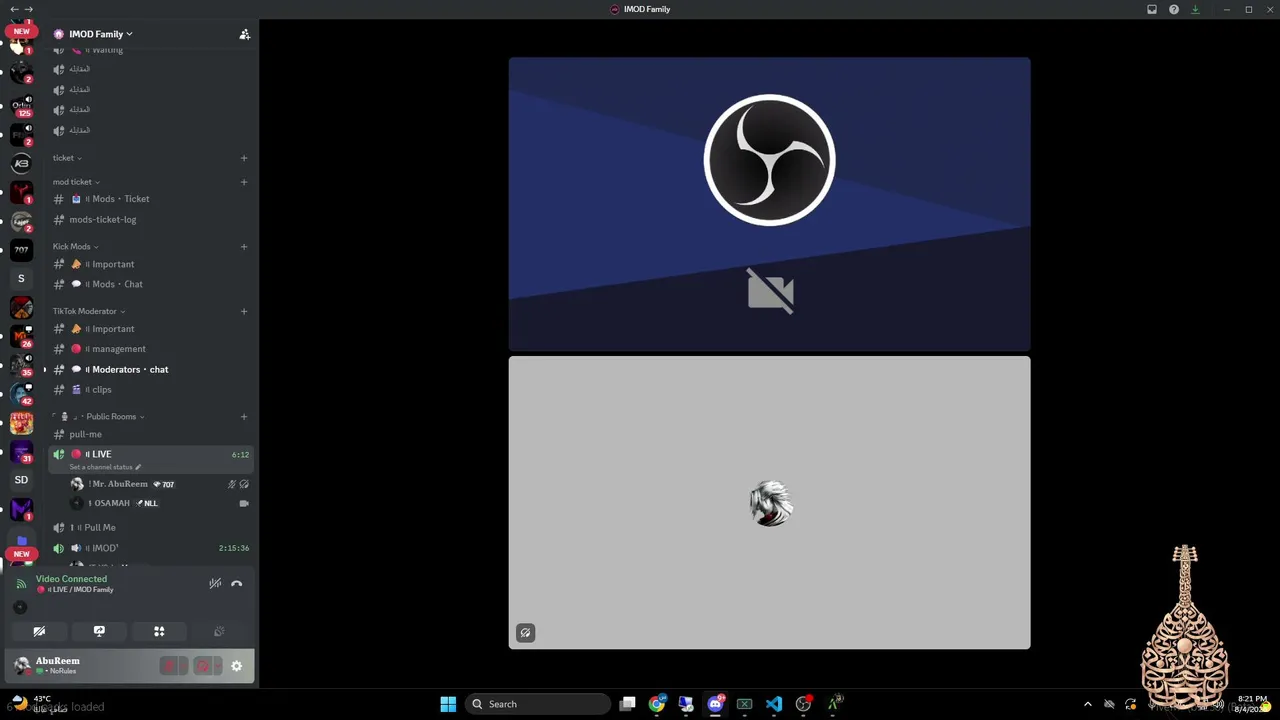
Task: Collapse the Kick Mods category
Action: 75,247
